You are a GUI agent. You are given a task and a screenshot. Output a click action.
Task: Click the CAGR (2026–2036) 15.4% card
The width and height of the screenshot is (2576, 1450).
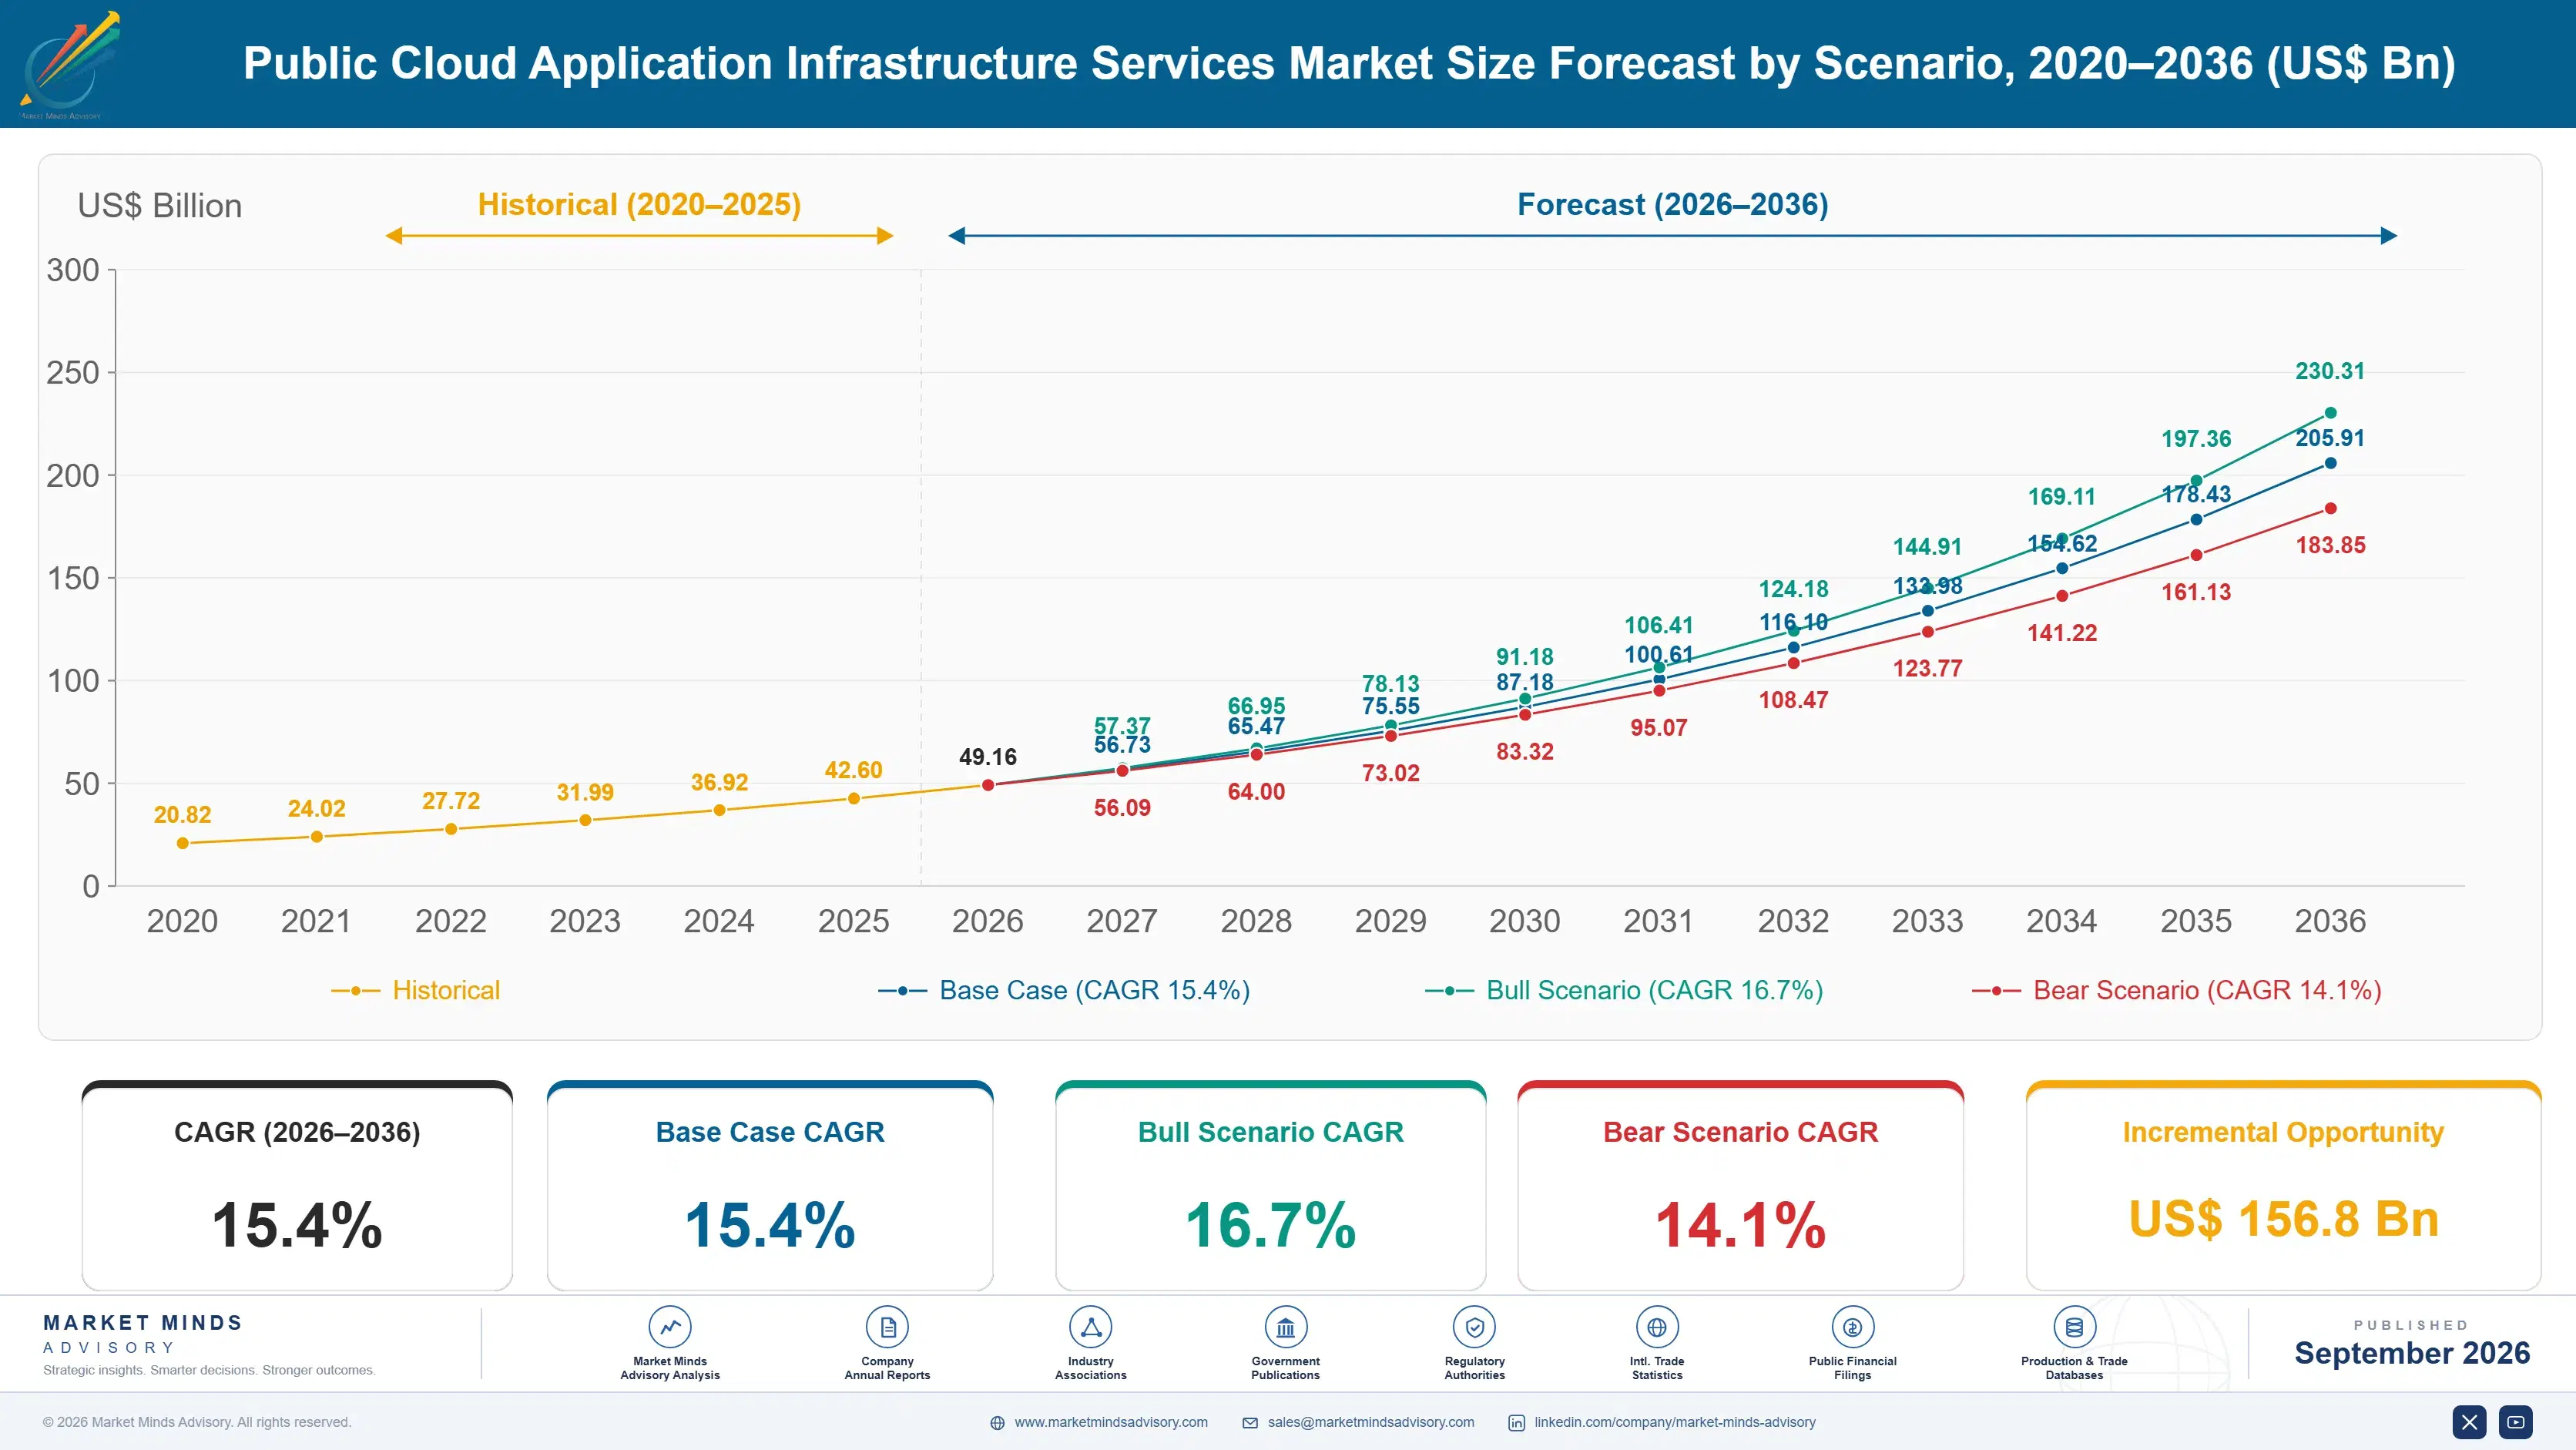[297, 1186]
